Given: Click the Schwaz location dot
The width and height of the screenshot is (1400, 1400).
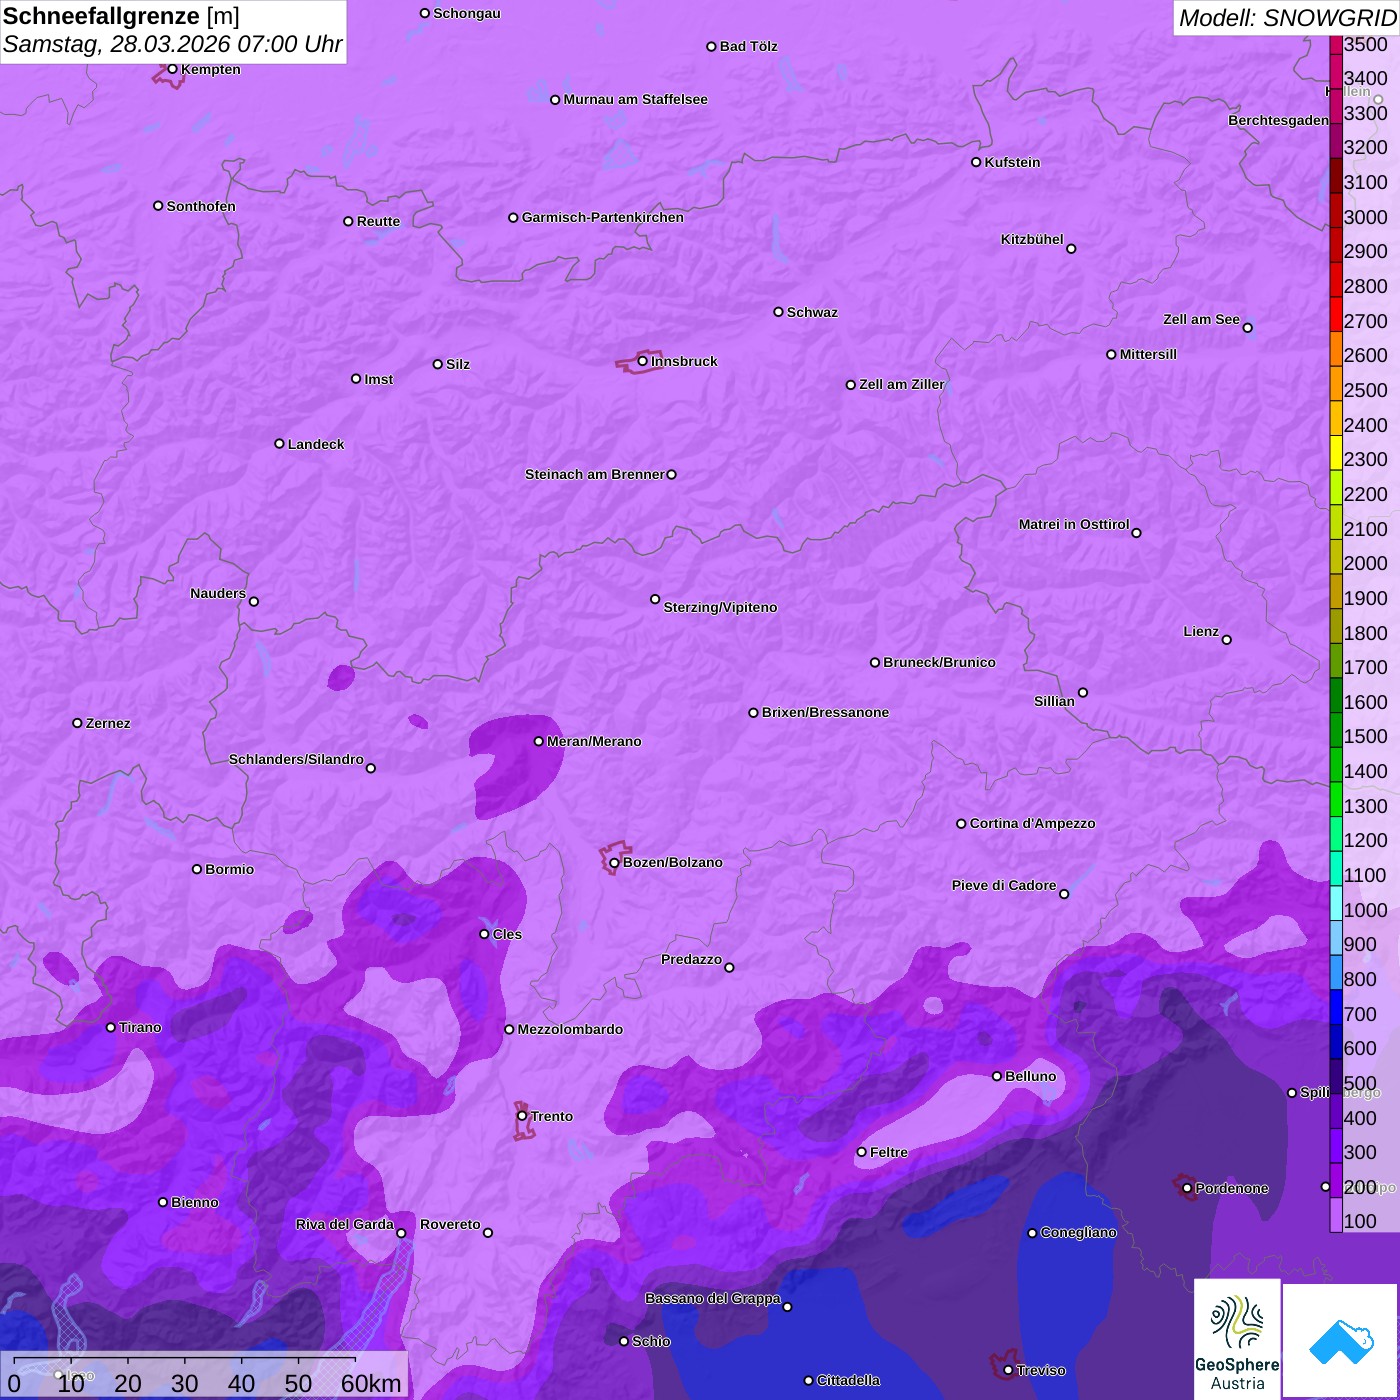Looking at the screenshot, I should coord(778,312).
